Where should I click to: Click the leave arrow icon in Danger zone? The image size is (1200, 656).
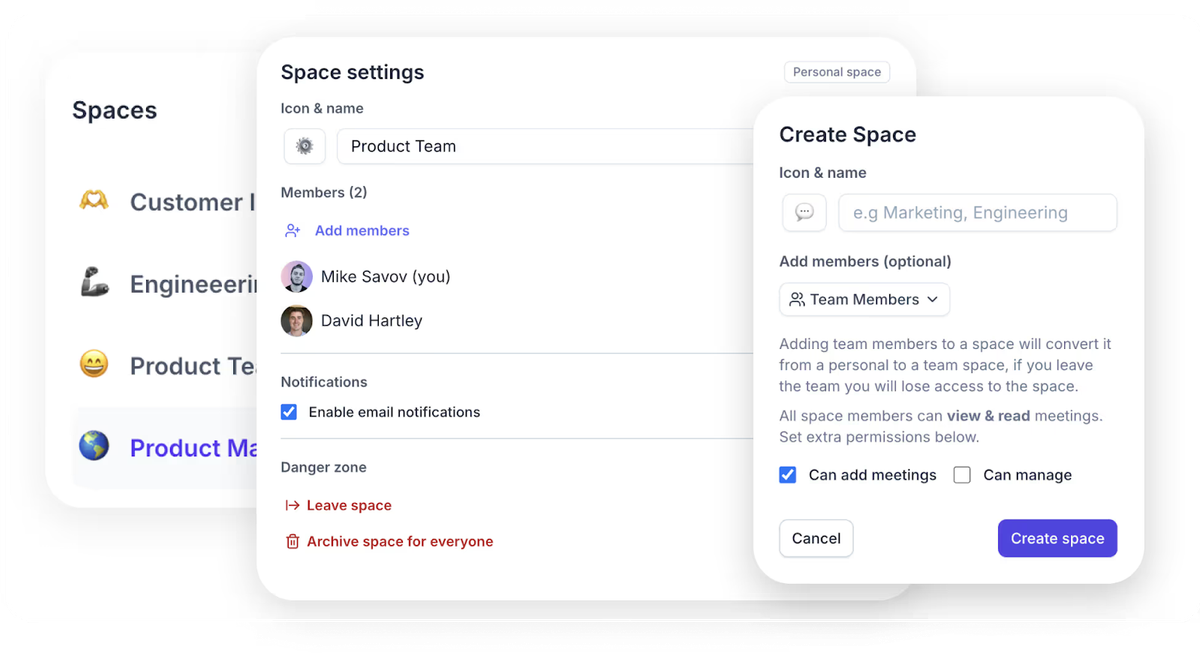[292, 506]
